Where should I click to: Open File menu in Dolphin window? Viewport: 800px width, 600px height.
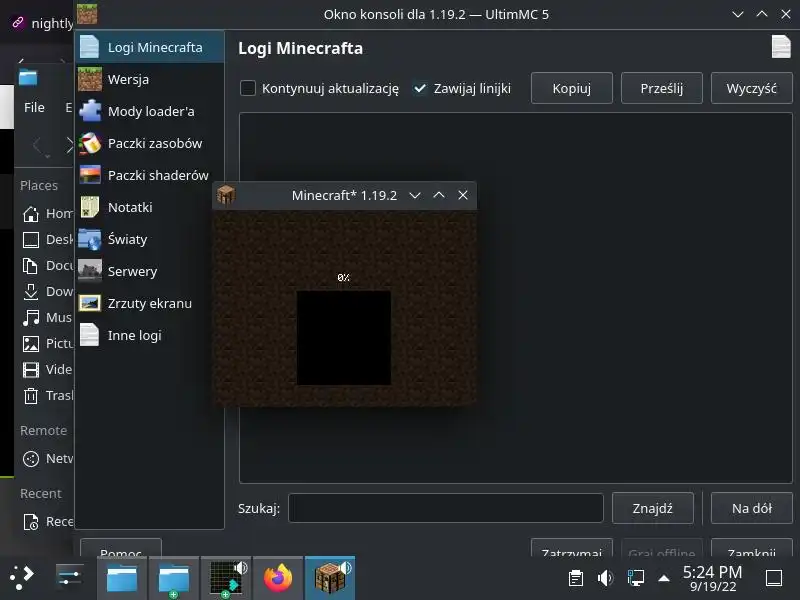point(34,108)
